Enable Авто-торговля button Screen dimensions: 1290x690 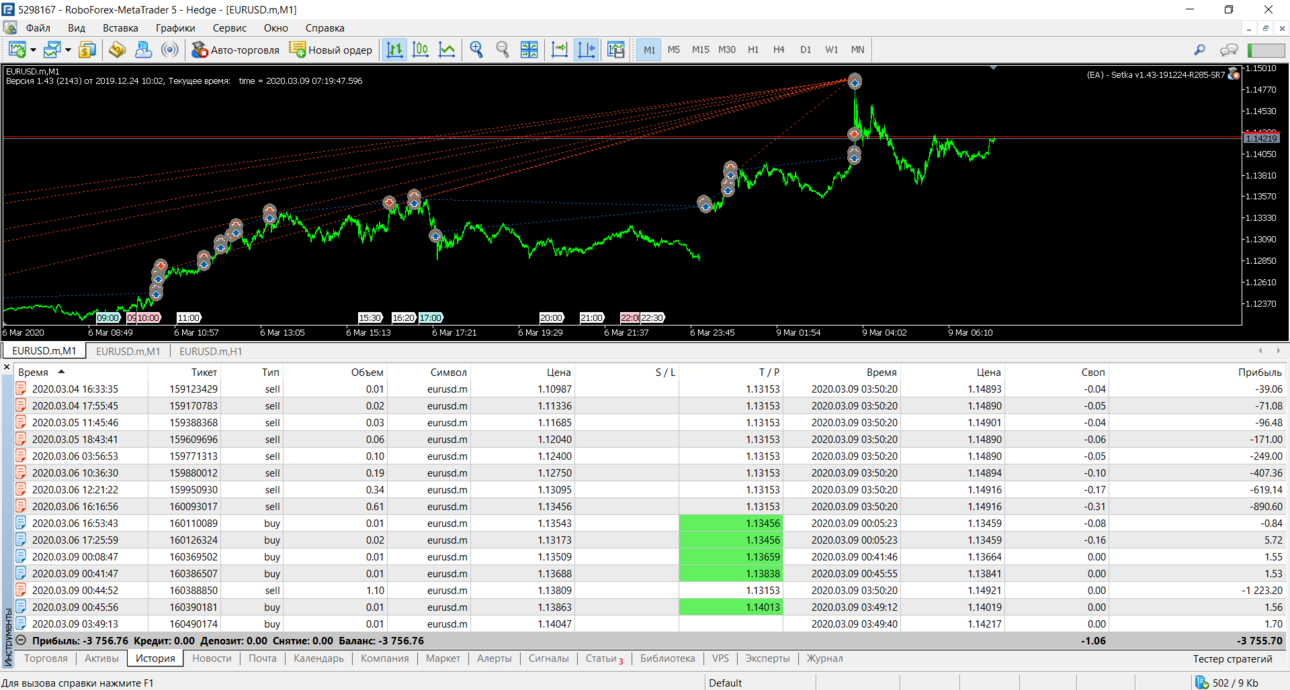click(235, 49)
